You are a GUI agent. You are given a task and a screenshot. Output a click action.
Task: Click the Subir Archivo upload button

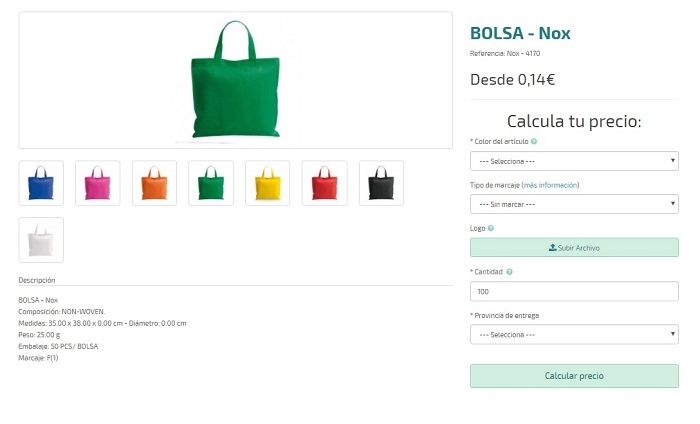click(574, 247)
